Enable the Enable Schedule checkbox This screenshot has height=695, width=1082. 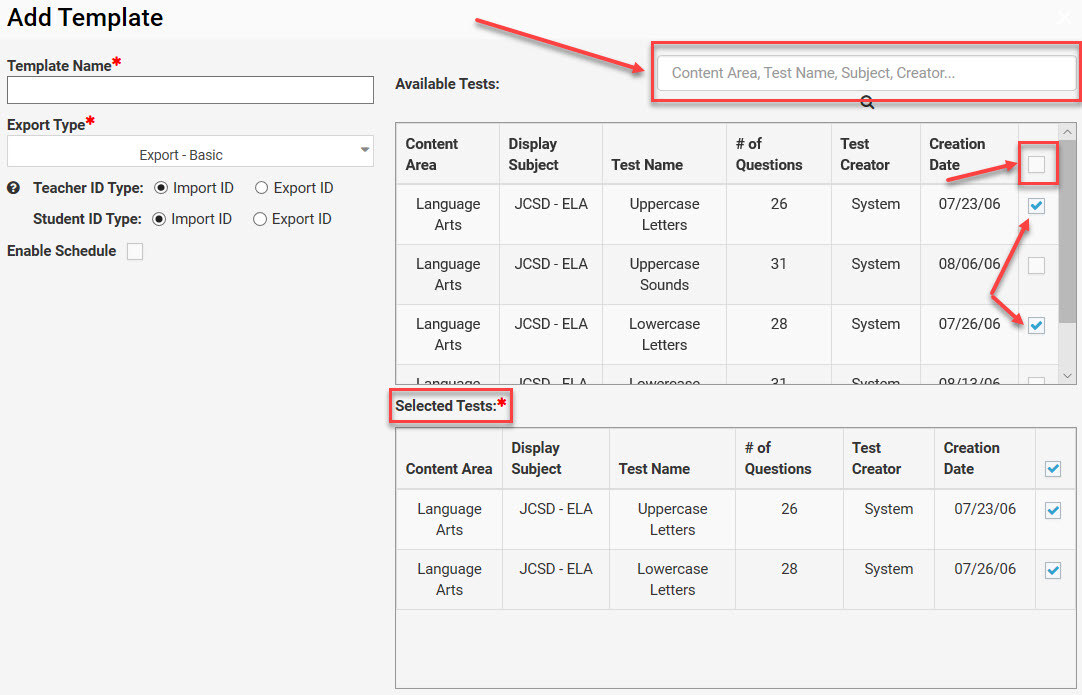pos(135,252)
